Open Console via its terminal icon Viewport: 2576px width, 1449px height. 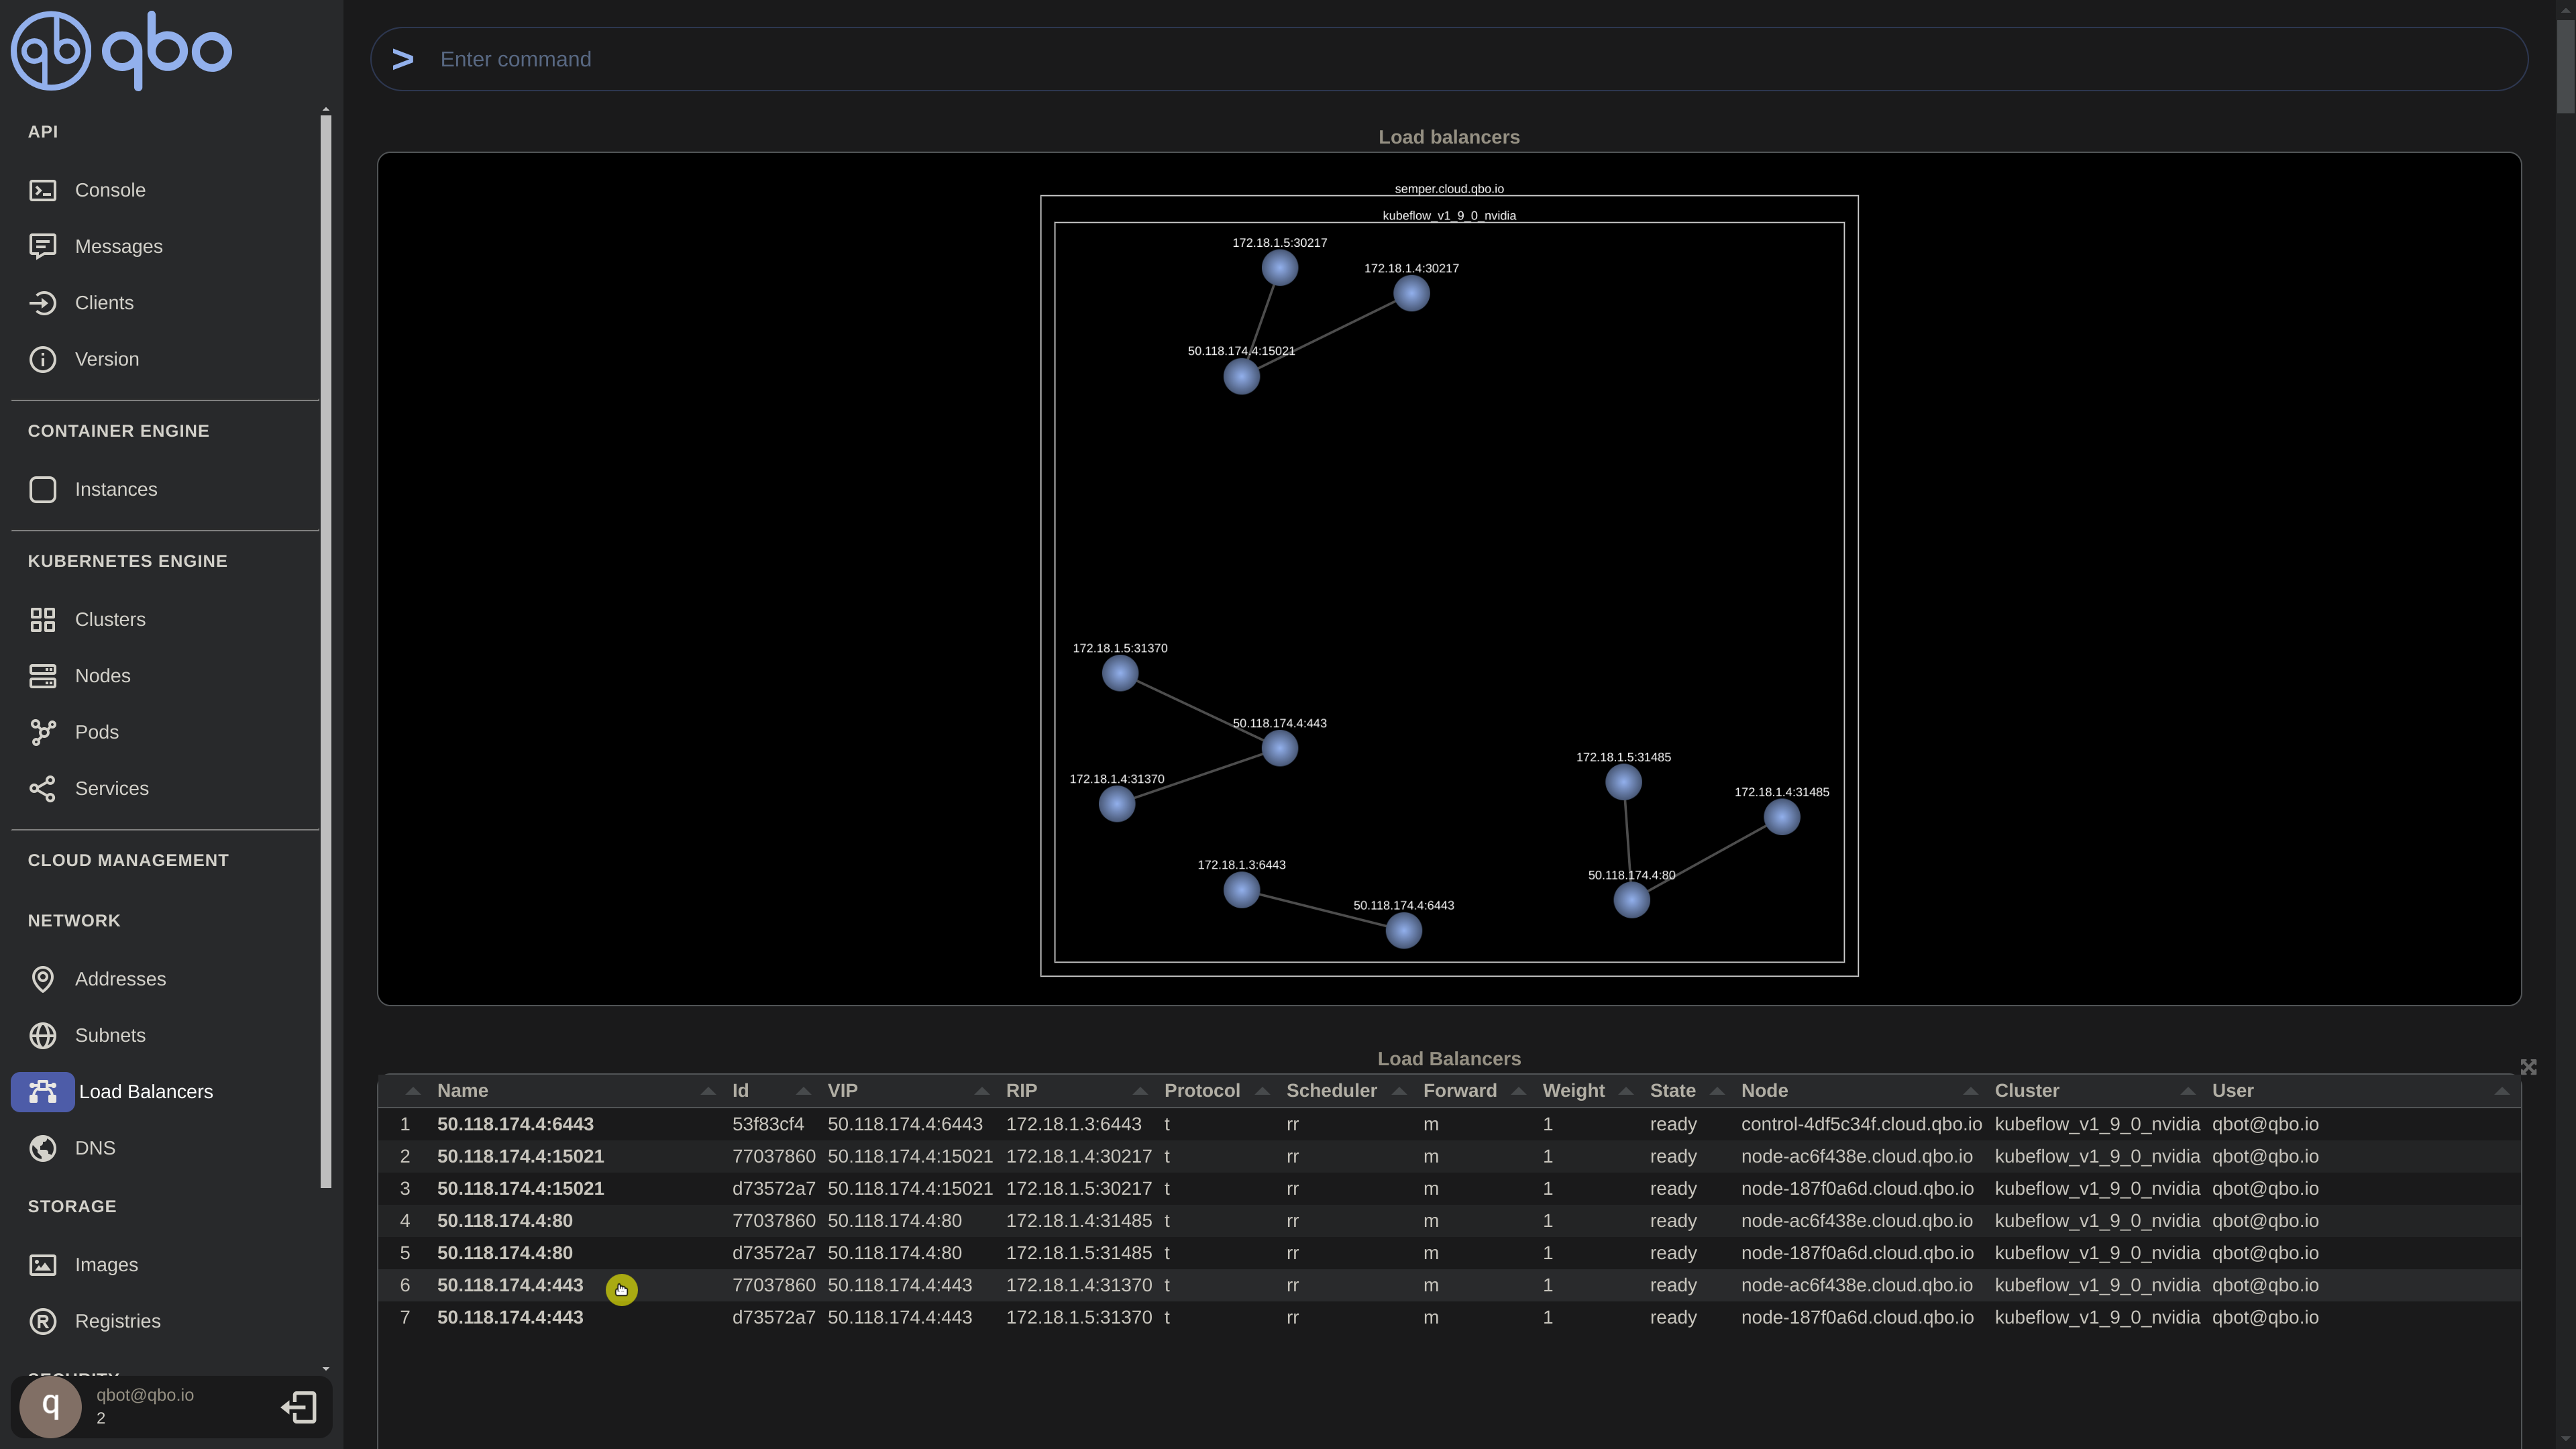click(42, 190)
